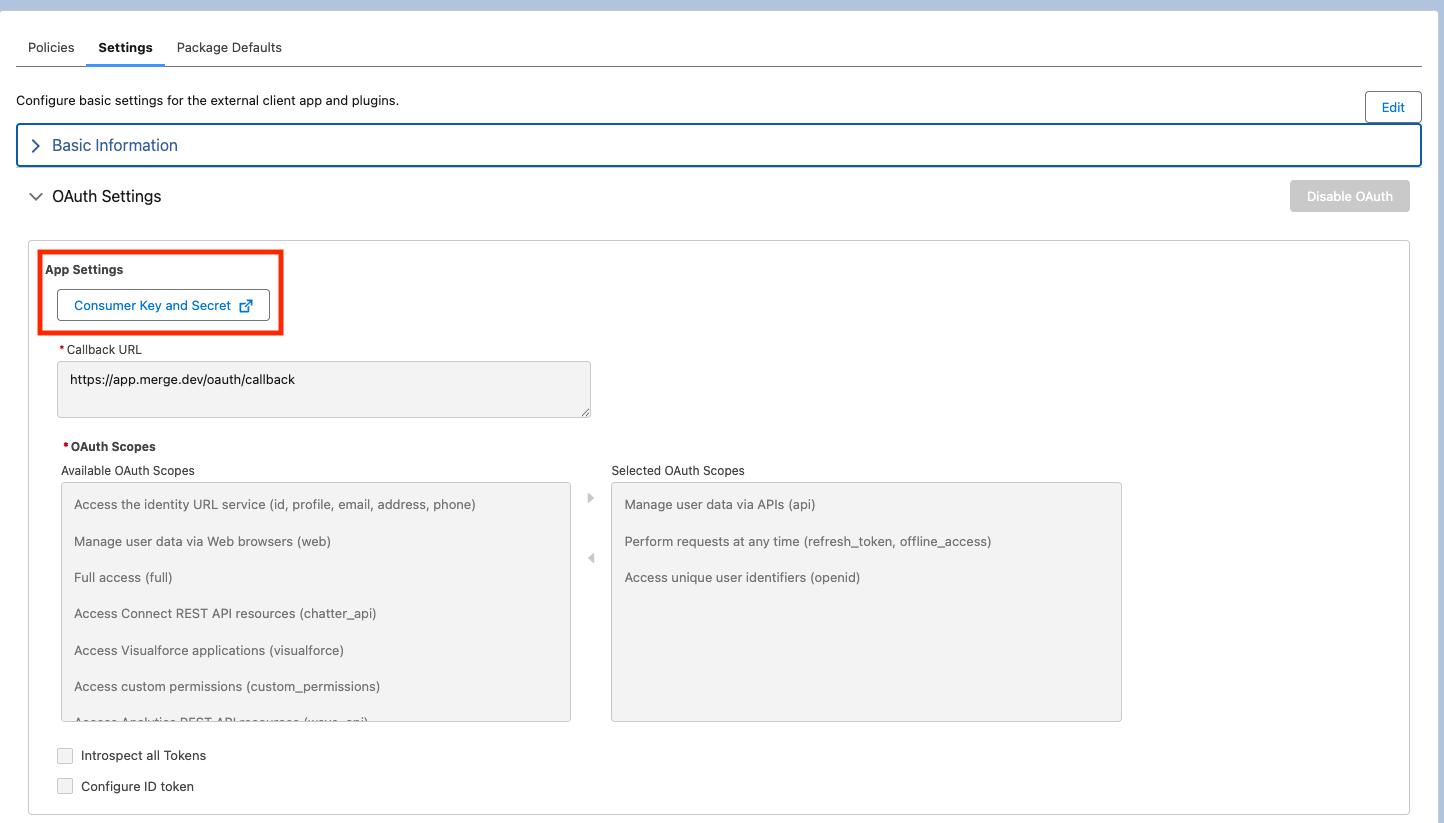The image size is (1444, 823).
Task: Switch to the Package Defaults tab
Action: point(229,48)
